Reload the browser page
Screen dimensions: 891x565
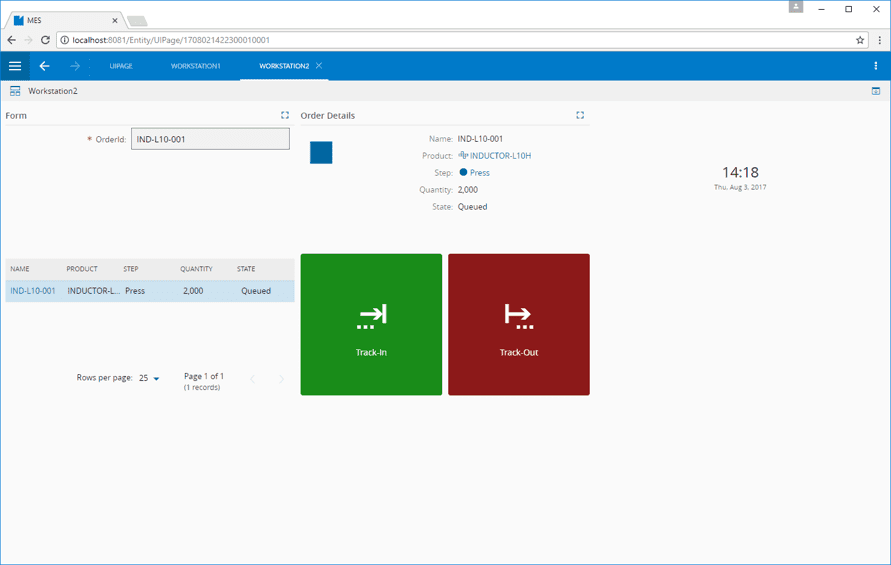(45, 40)
